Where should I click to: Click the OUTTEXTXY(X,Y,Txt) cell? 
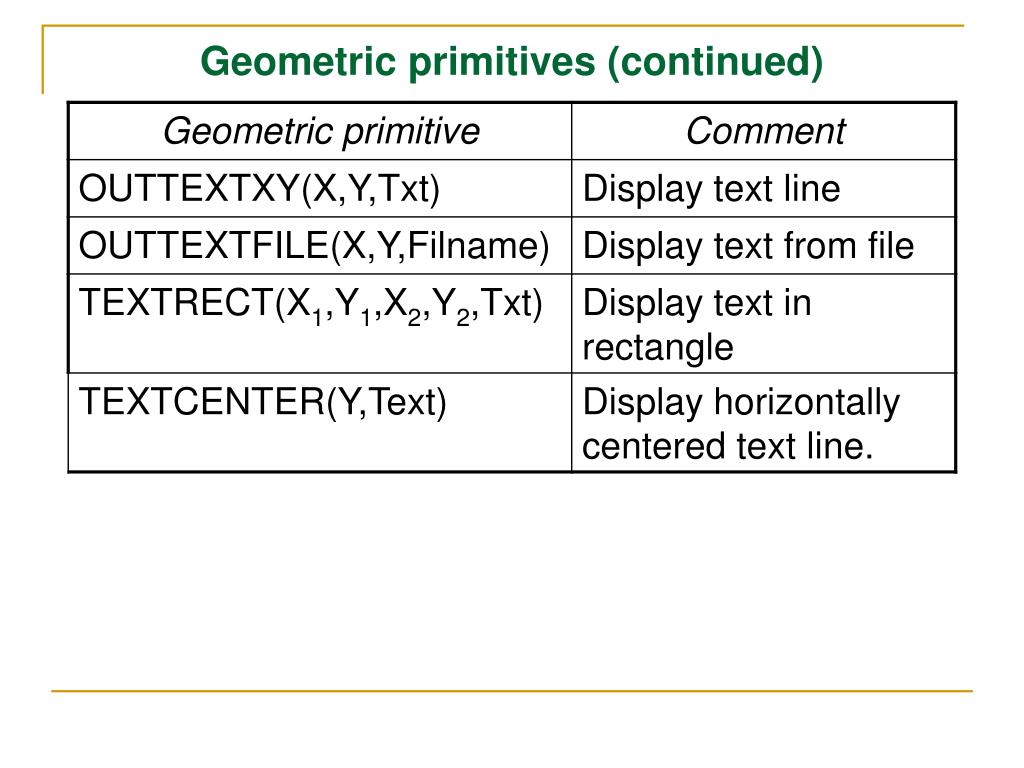click(x=320, y=189)
